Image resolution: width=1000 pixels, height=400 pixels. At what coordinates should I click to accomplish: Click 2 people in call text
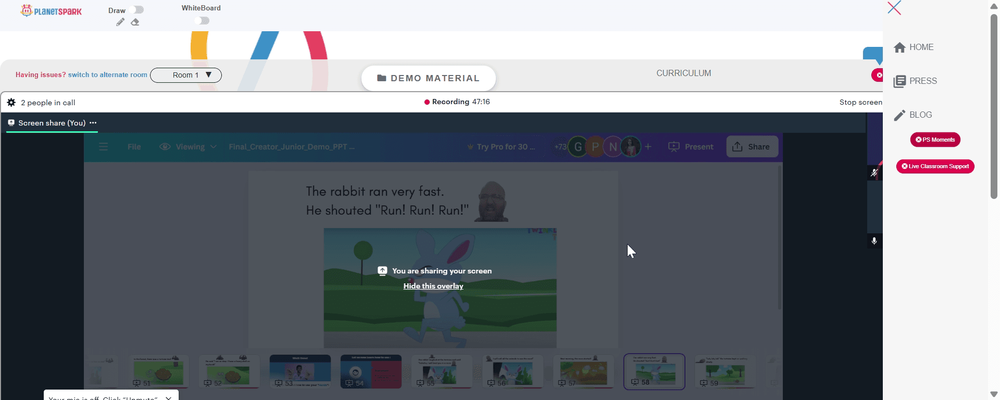48,102
